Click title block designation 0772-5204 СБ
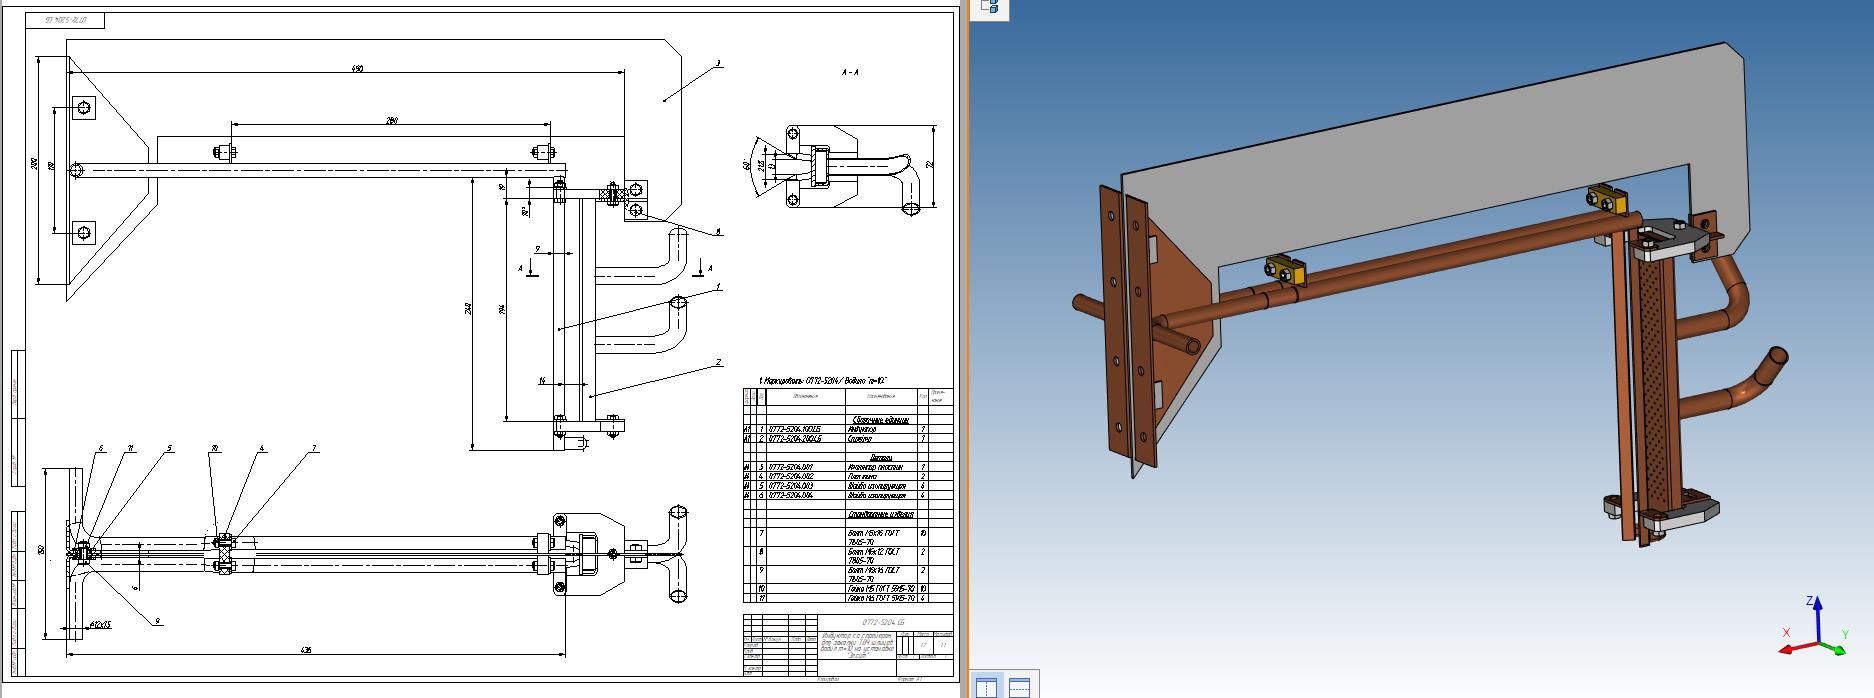 pyautogui.click(x=885, y=623)
